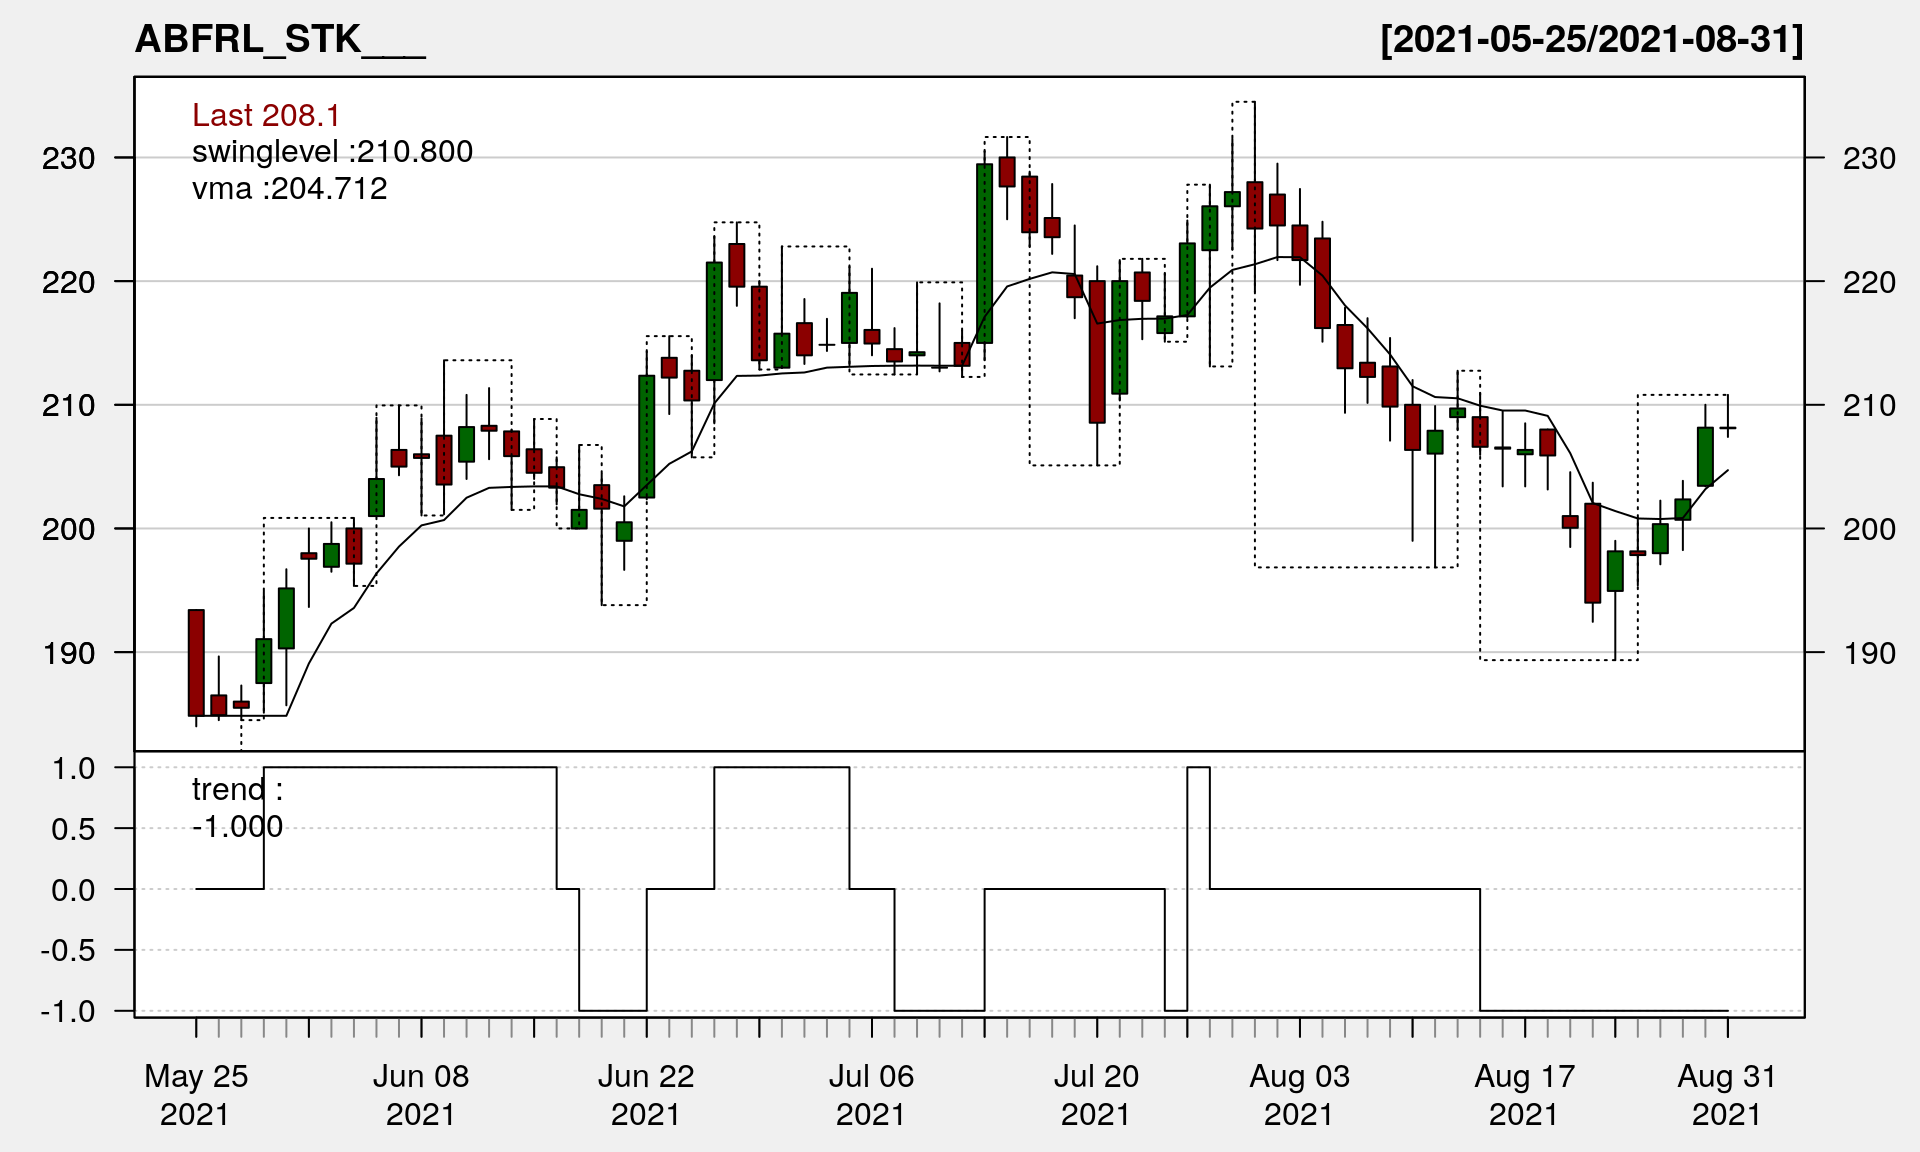Click the date range label in top right
The height and width of the screenshot is (1152, 1920).
[x=1591, y=40]
